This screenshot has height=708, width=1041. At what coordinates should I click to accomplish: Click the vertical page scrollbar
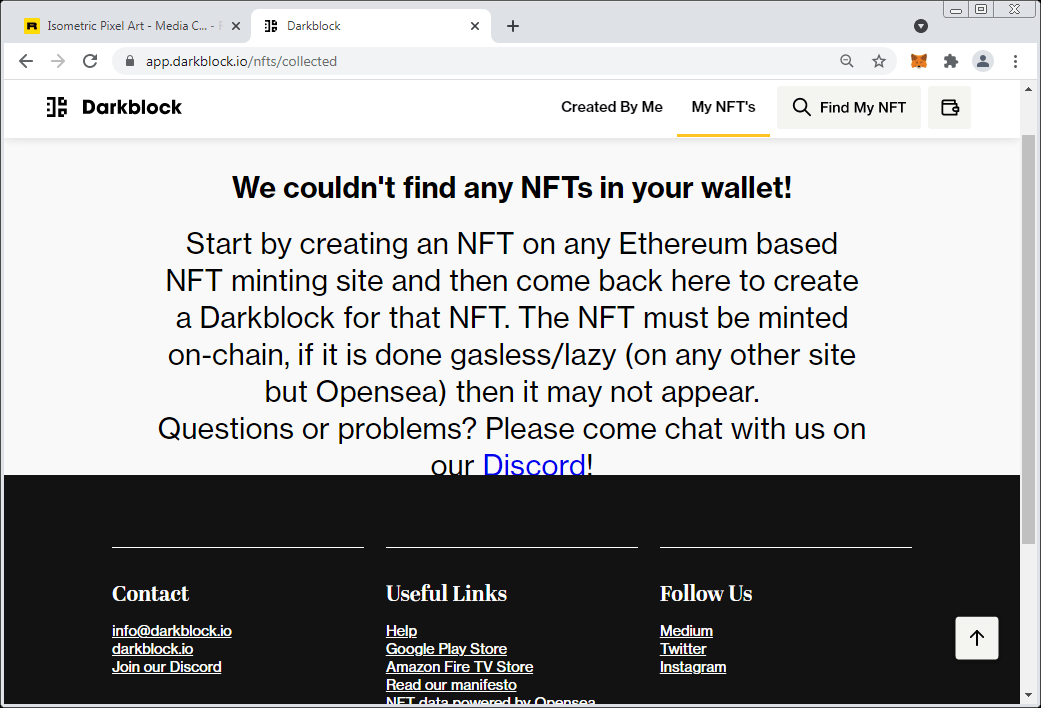[1028, 339]
